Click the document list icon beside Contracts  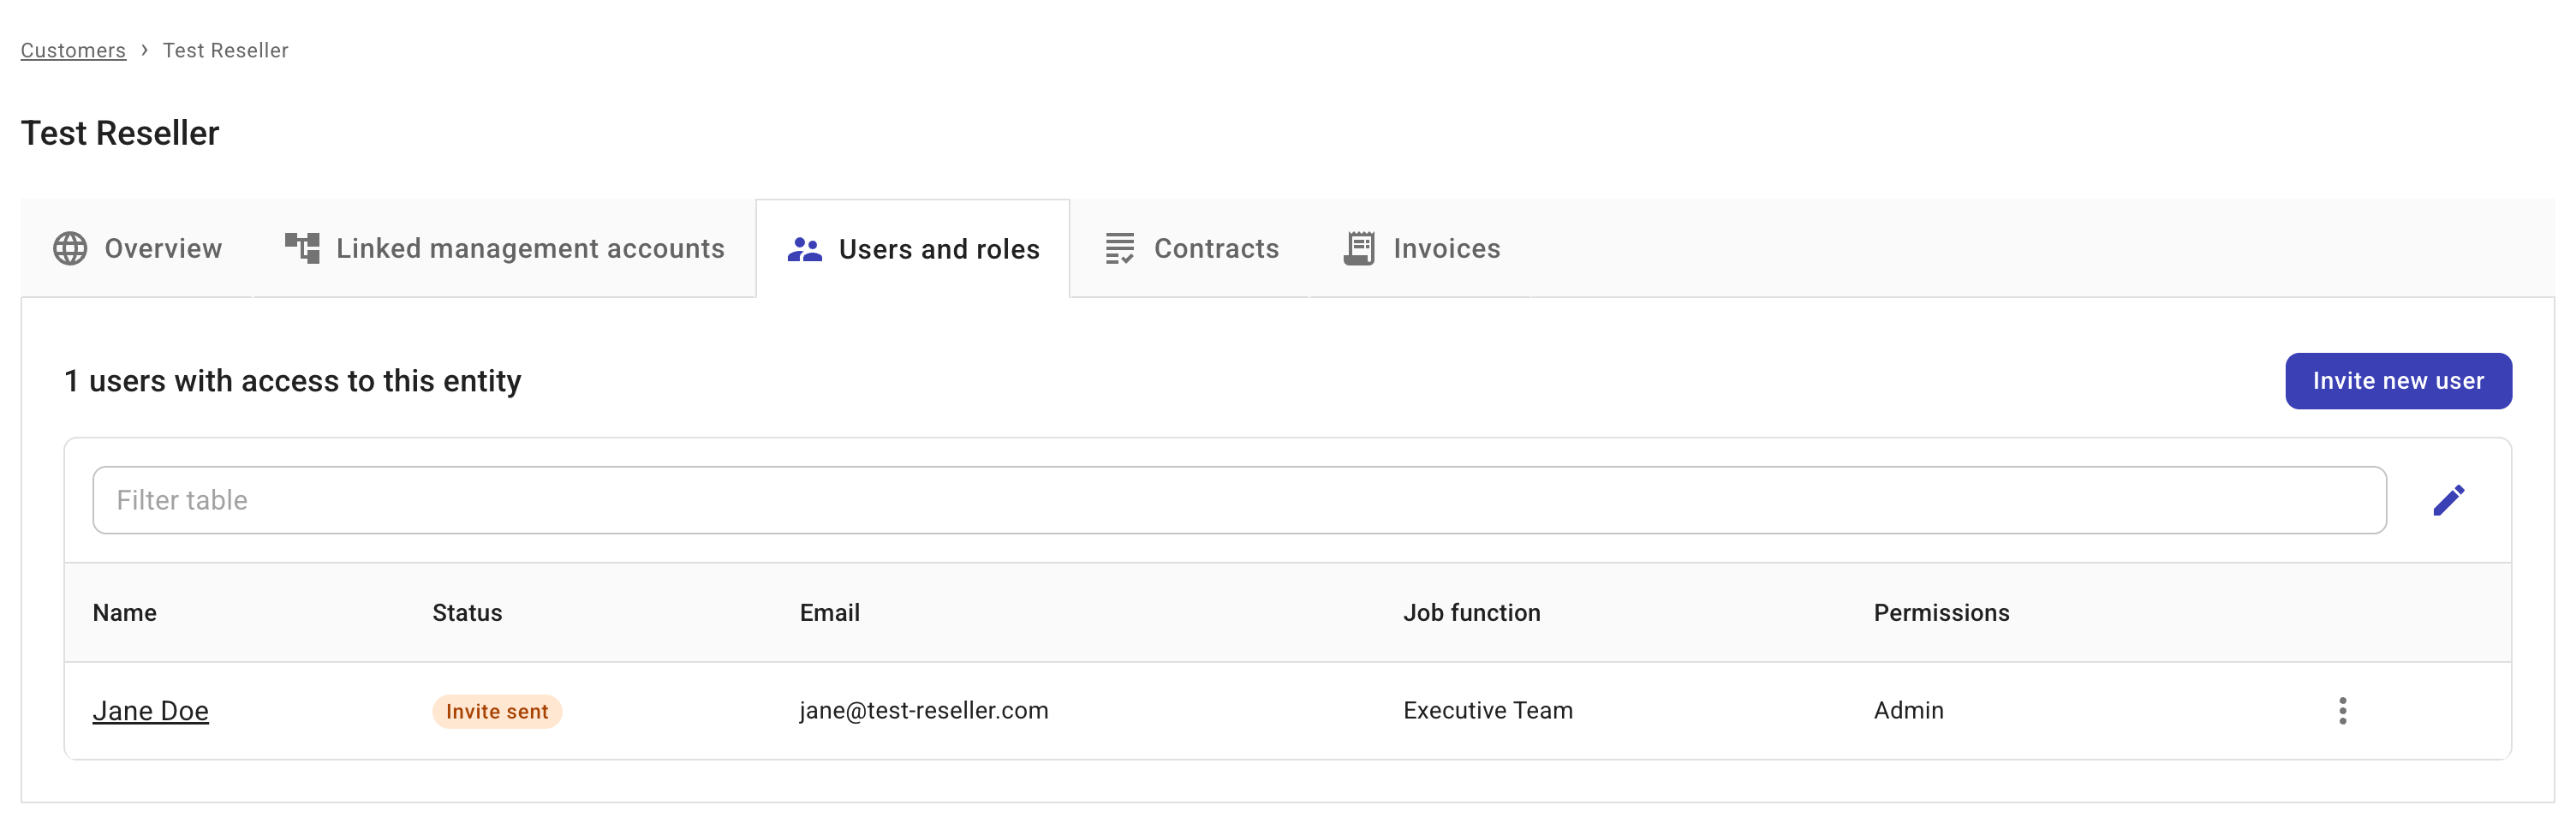pyautogui.click(x=1119, y=248)
